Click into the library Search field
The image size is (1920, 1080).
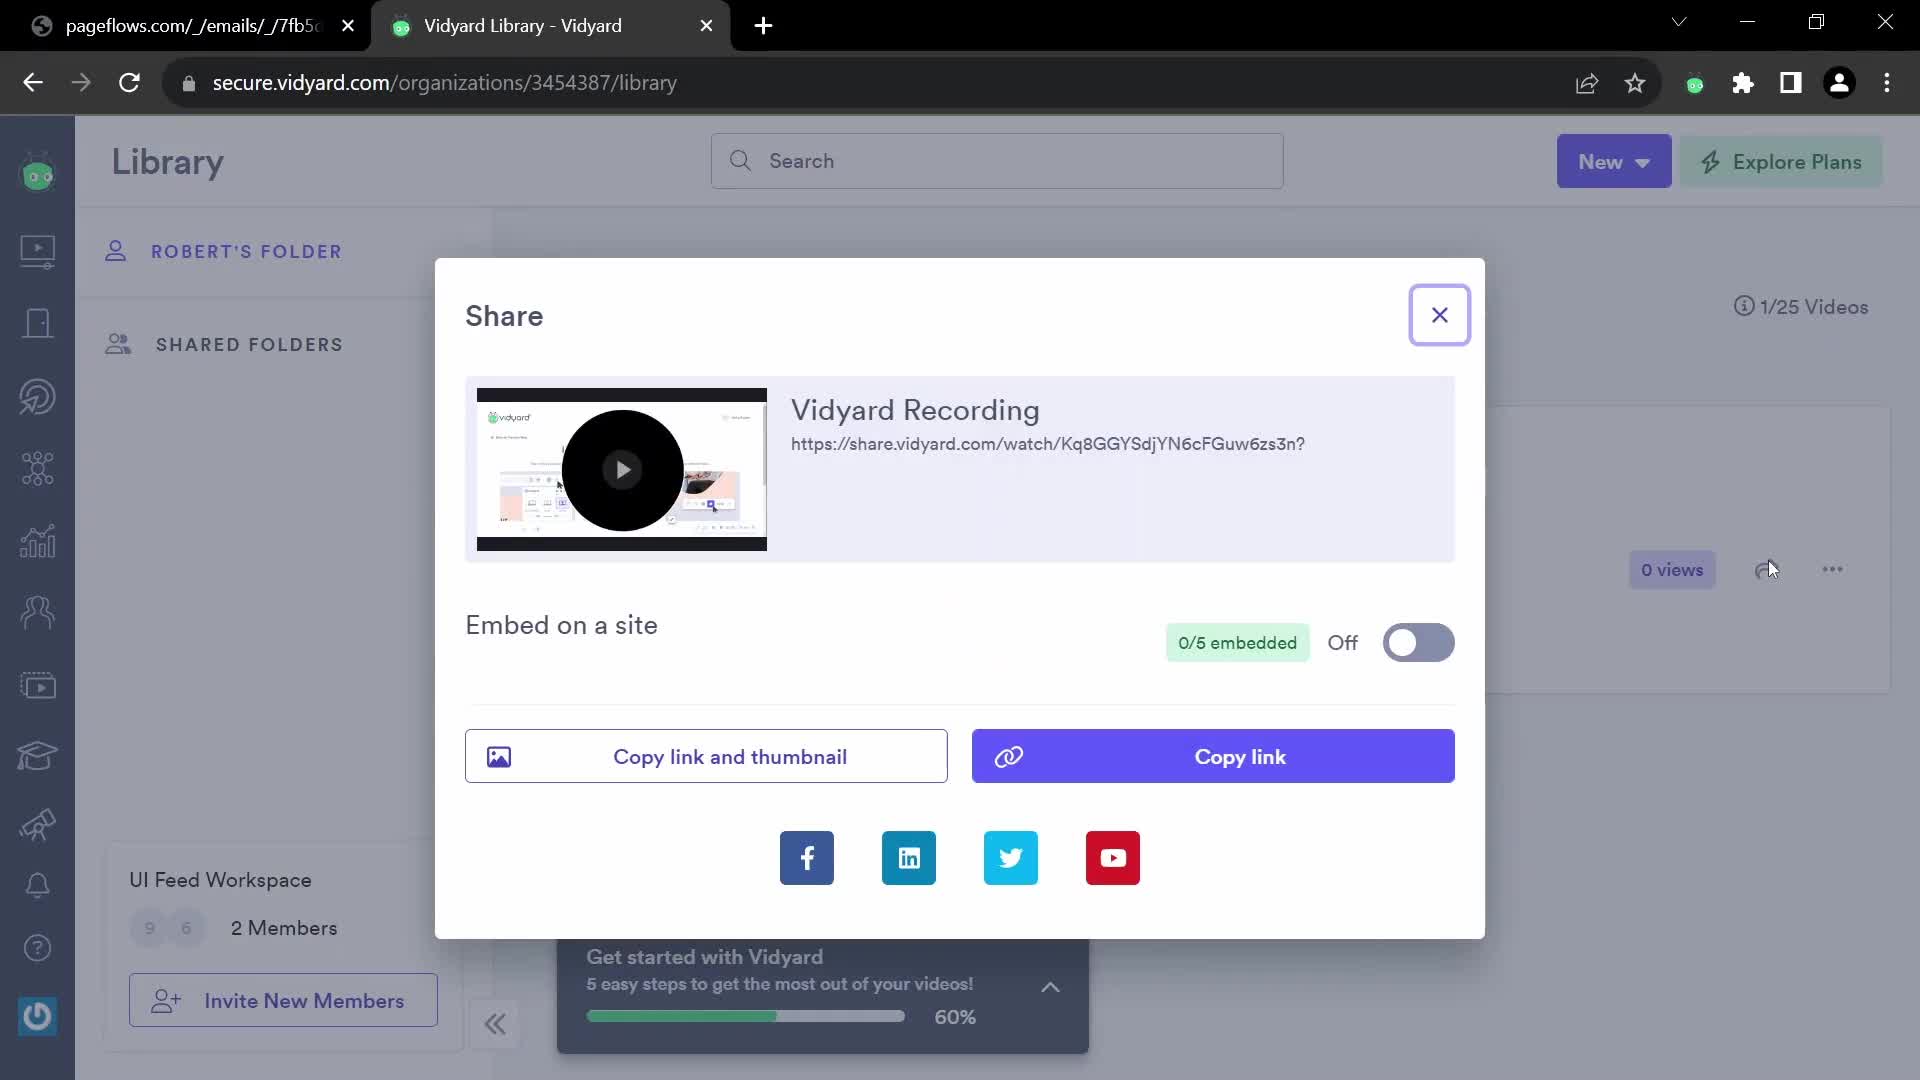click(x=997, y=161)
